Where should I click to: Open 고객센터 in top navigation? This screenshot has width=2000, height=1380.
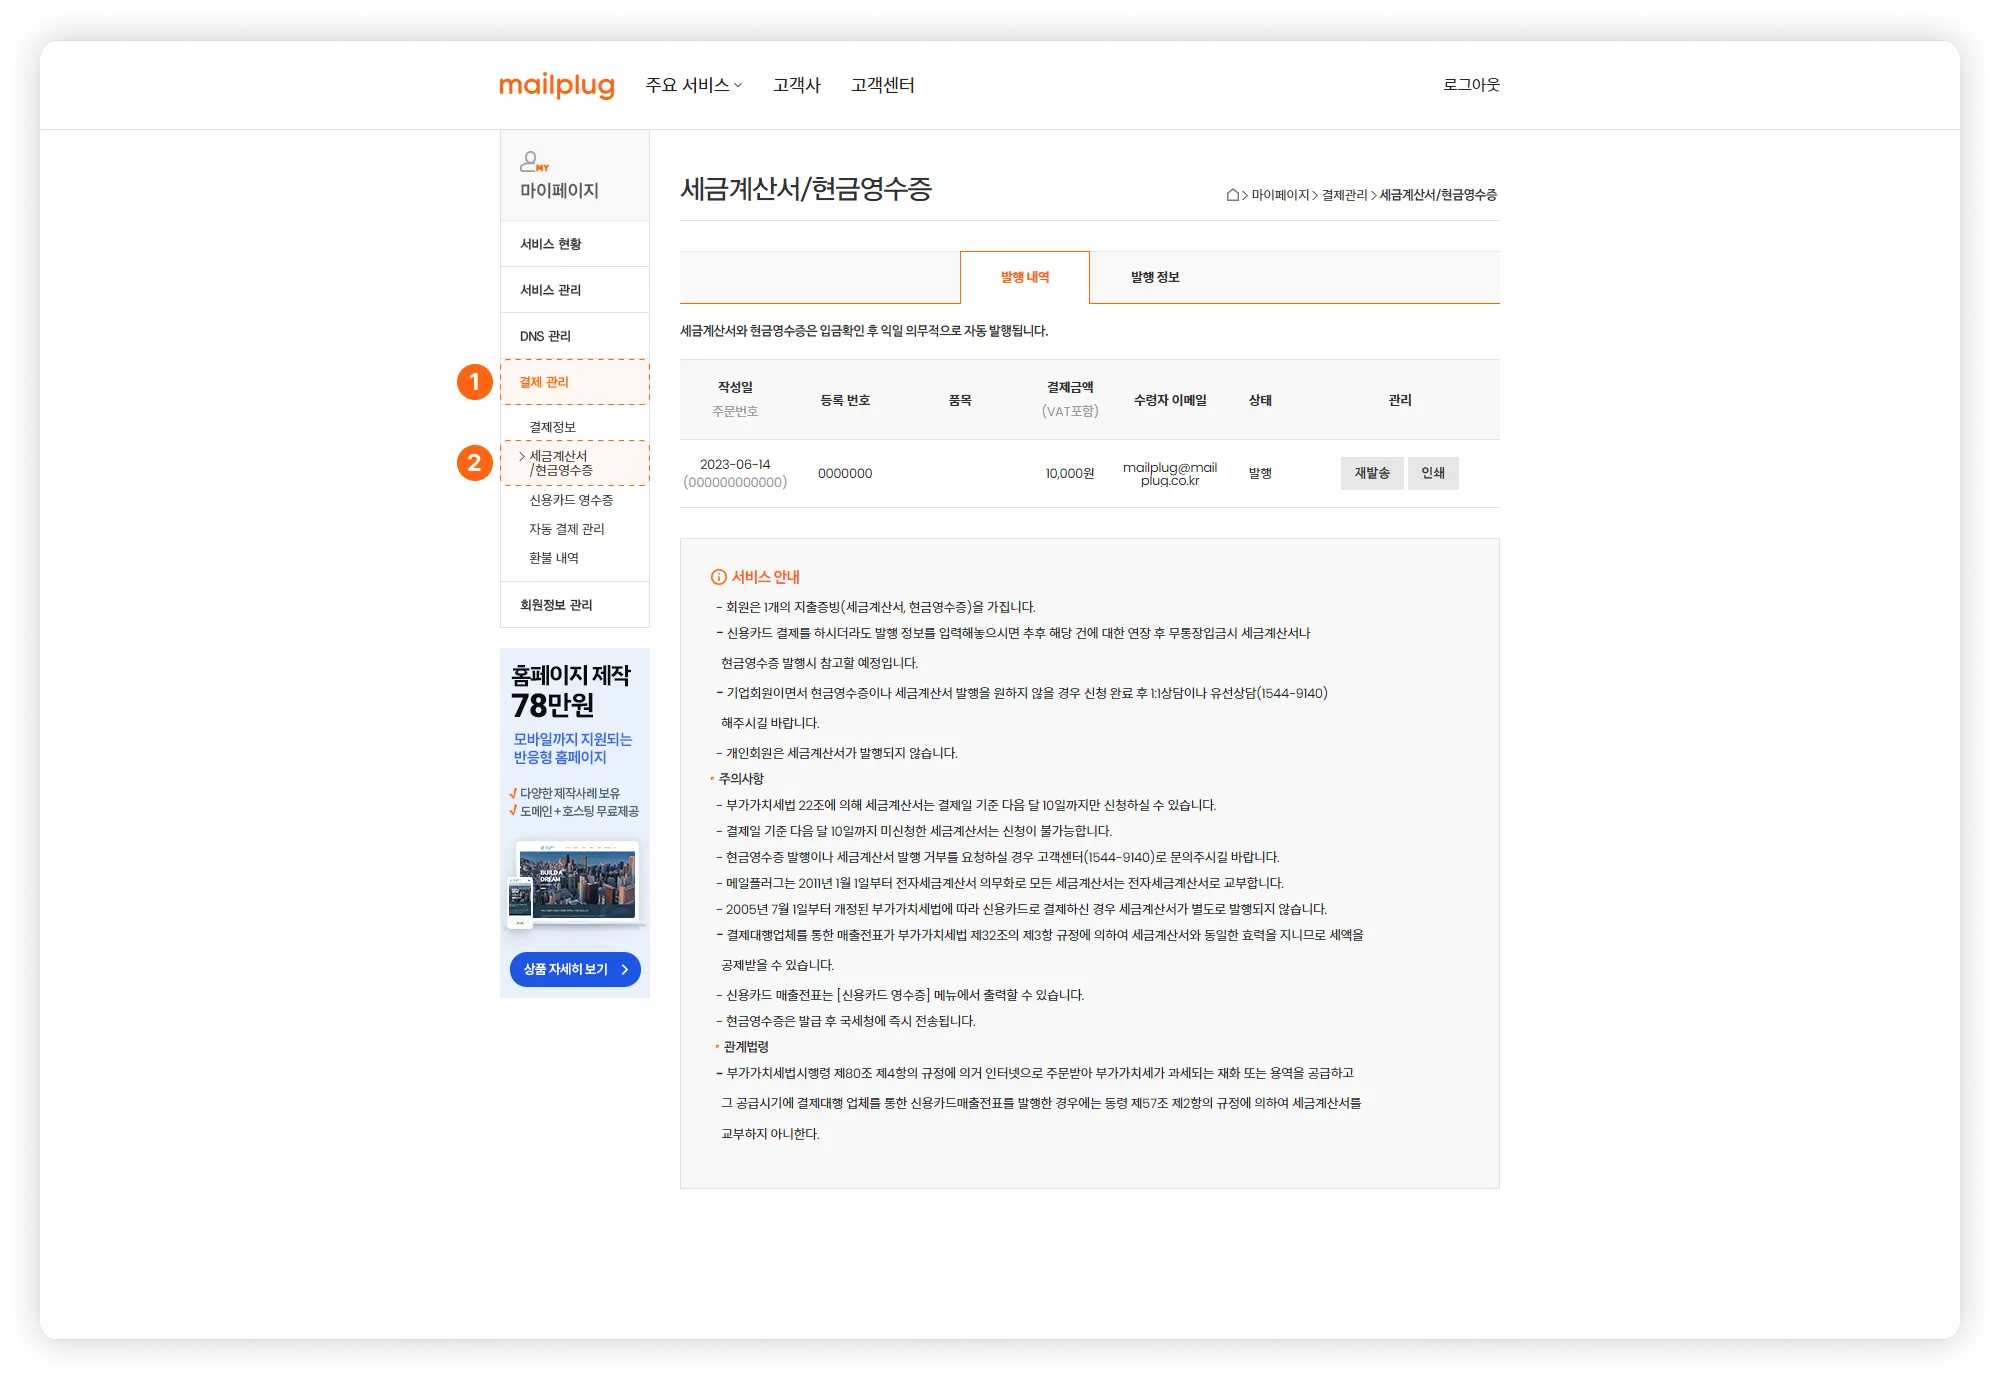point(882,85)
